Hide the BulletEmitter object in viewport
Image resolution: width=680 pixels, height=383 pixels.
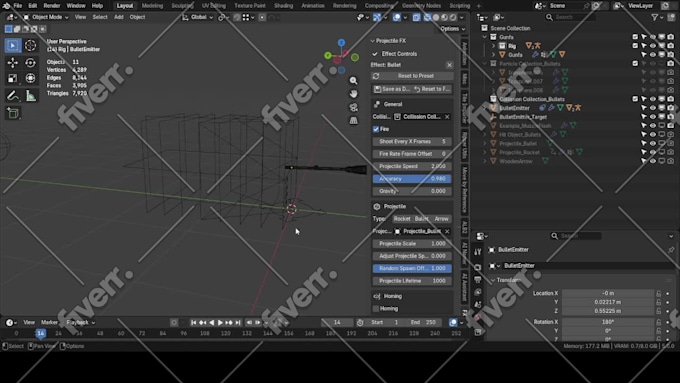[x=653, y=108]
